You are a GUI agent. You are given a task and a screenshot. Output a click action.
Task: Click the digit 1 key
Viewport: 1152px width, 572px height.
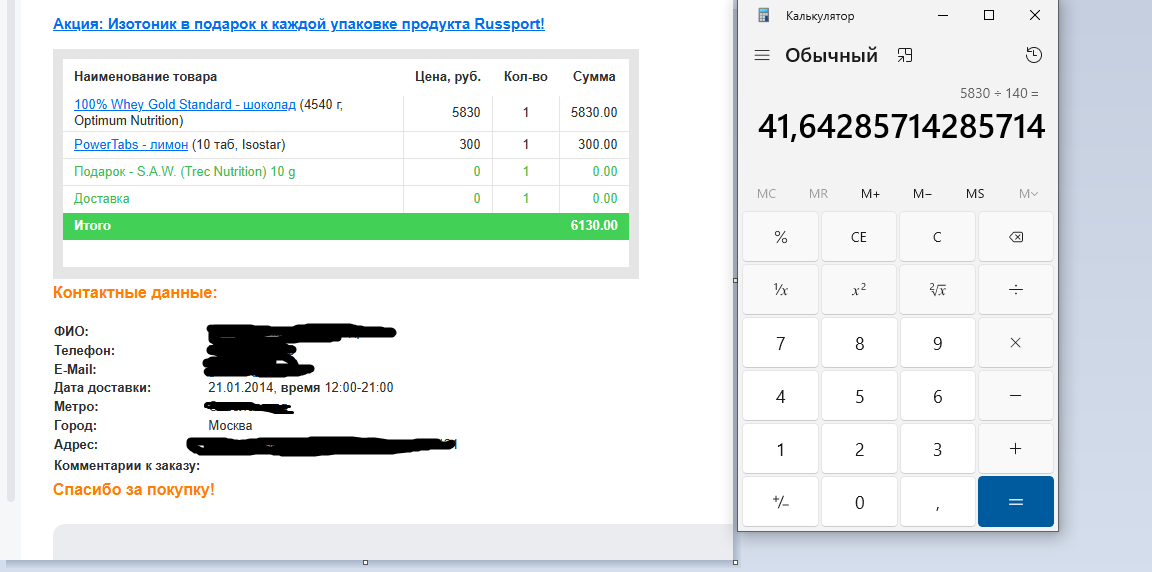(x=780, y=449)
